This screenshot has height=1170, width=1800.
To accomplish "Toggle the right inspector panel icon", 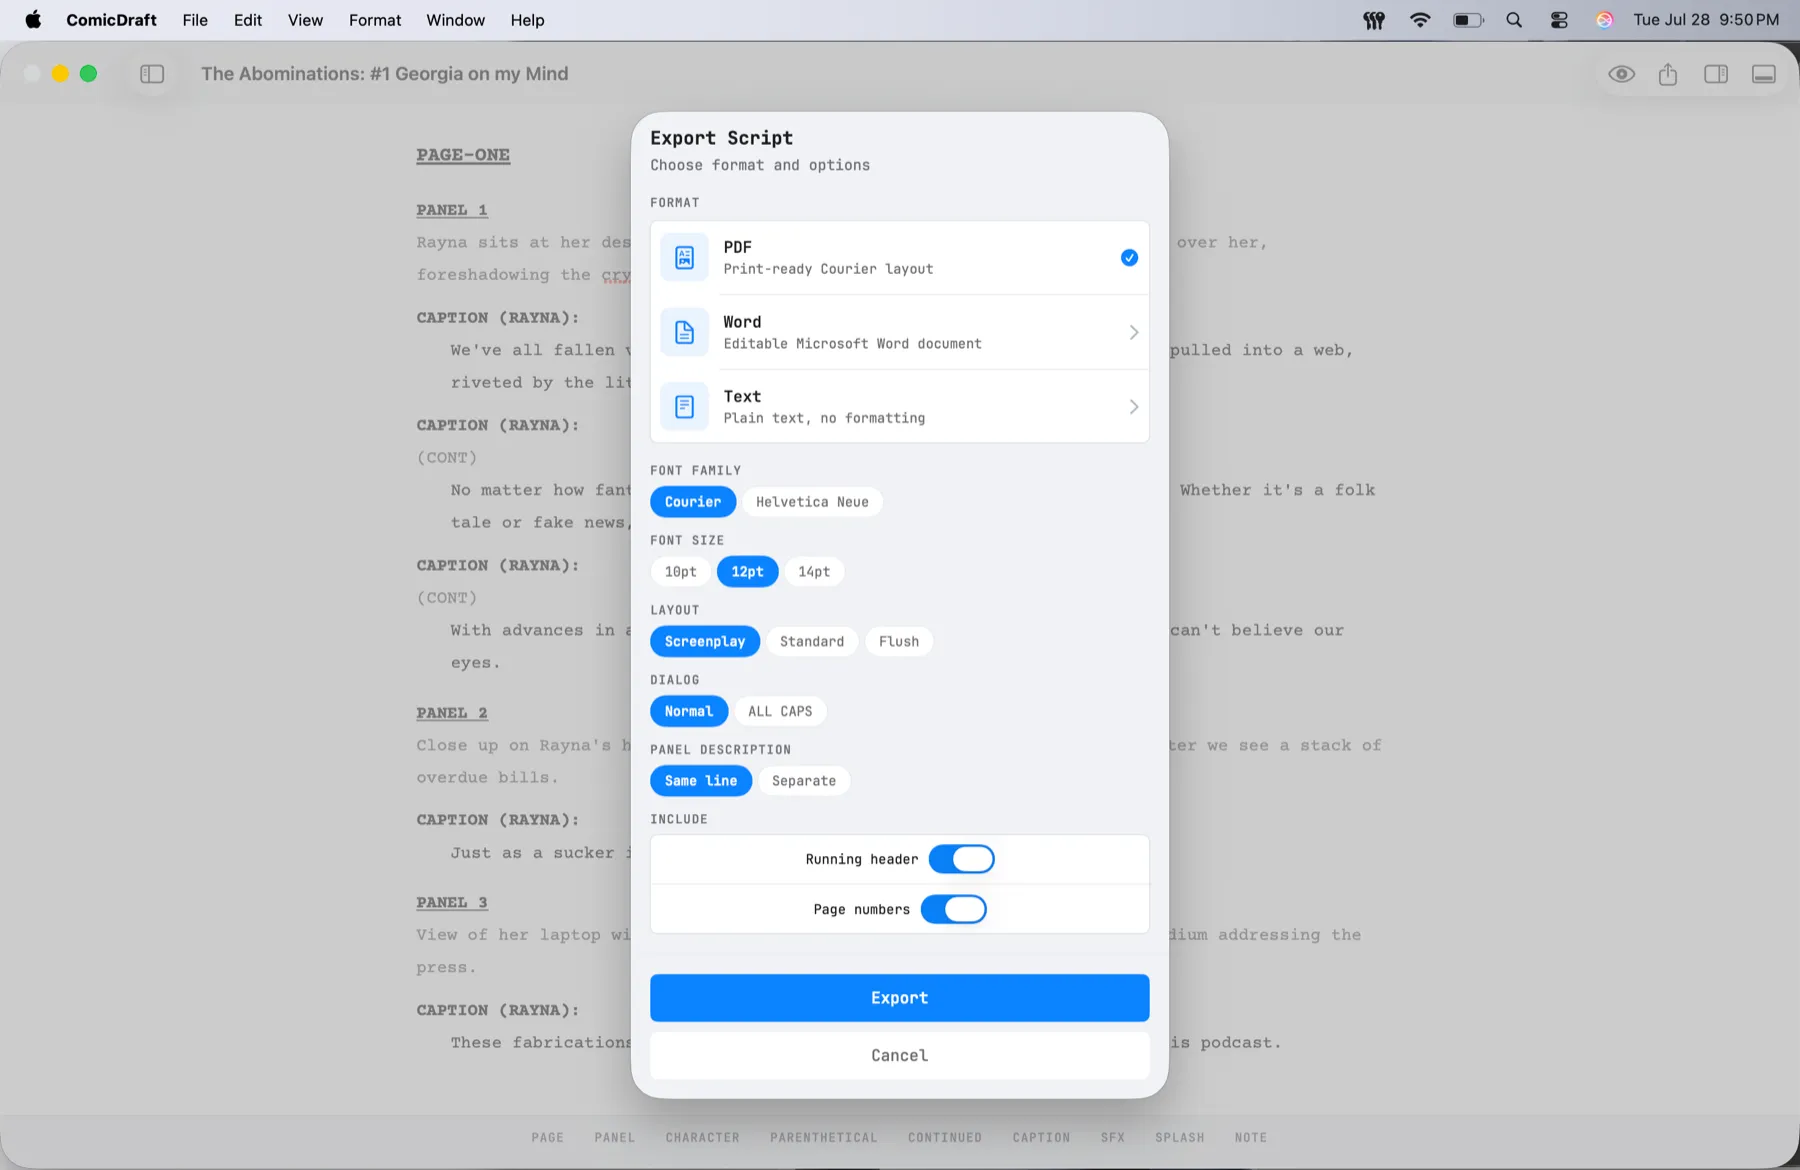I will 1716,74.
